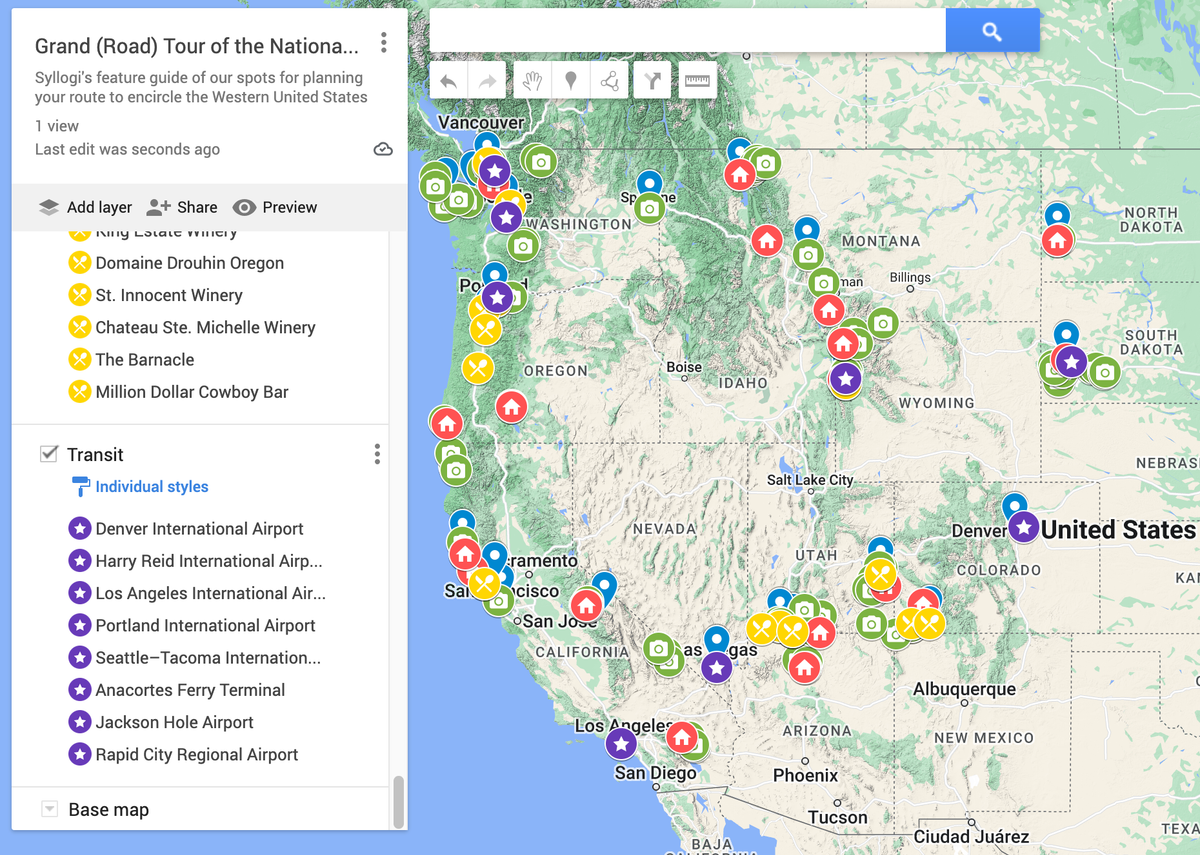The image size is (1200, 855).
Task: Click the cloud sync status icon
Action: (383, 148)
